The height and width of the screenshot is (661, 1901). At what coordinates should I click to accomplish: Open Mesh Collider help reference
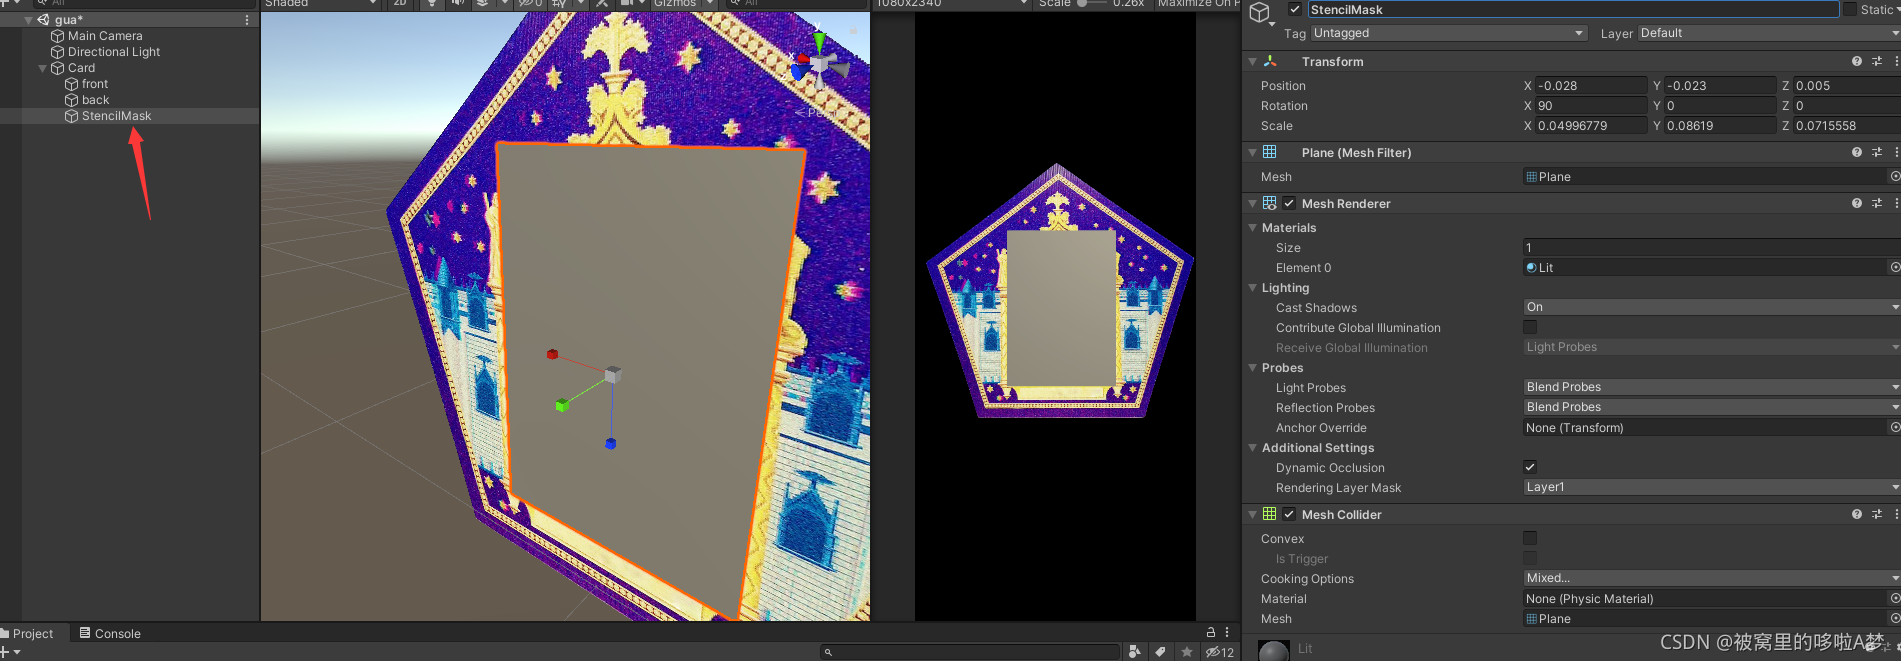coord(1857,514)
